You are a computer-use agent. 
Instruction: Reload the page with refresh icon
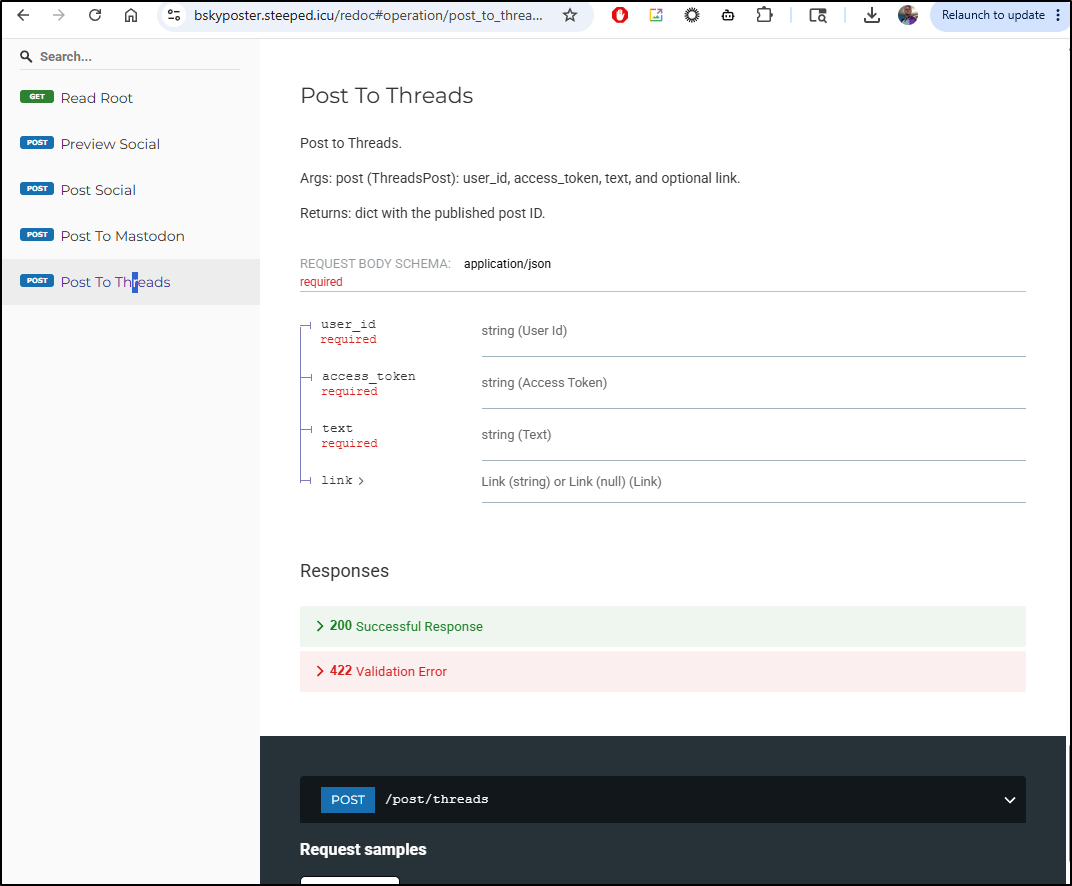95,15
